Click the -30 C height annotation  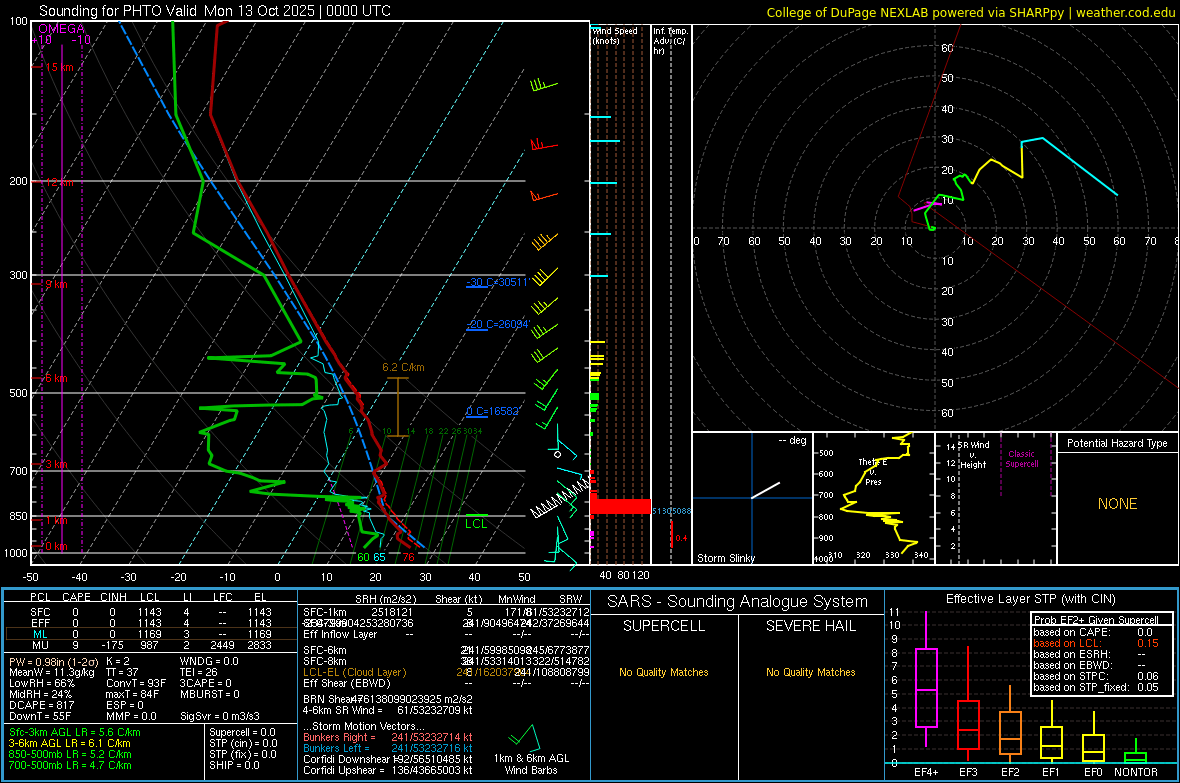[x=497, y=282]
